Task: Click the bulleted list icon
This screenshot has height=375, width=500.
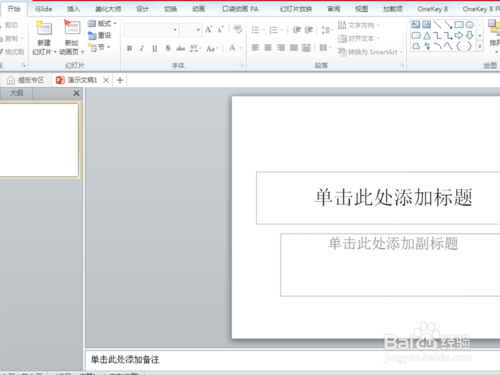Action: coord(255,30)
